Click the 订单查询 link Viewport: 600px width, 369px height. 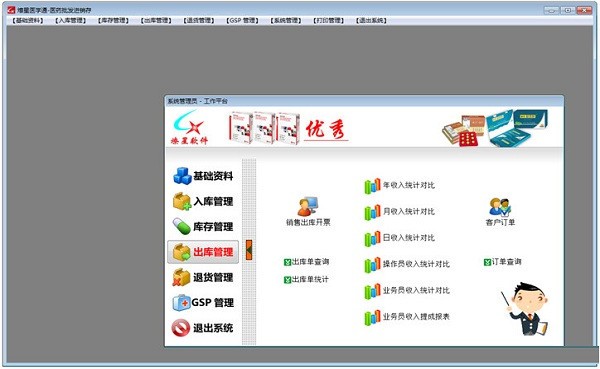[503, 262]
